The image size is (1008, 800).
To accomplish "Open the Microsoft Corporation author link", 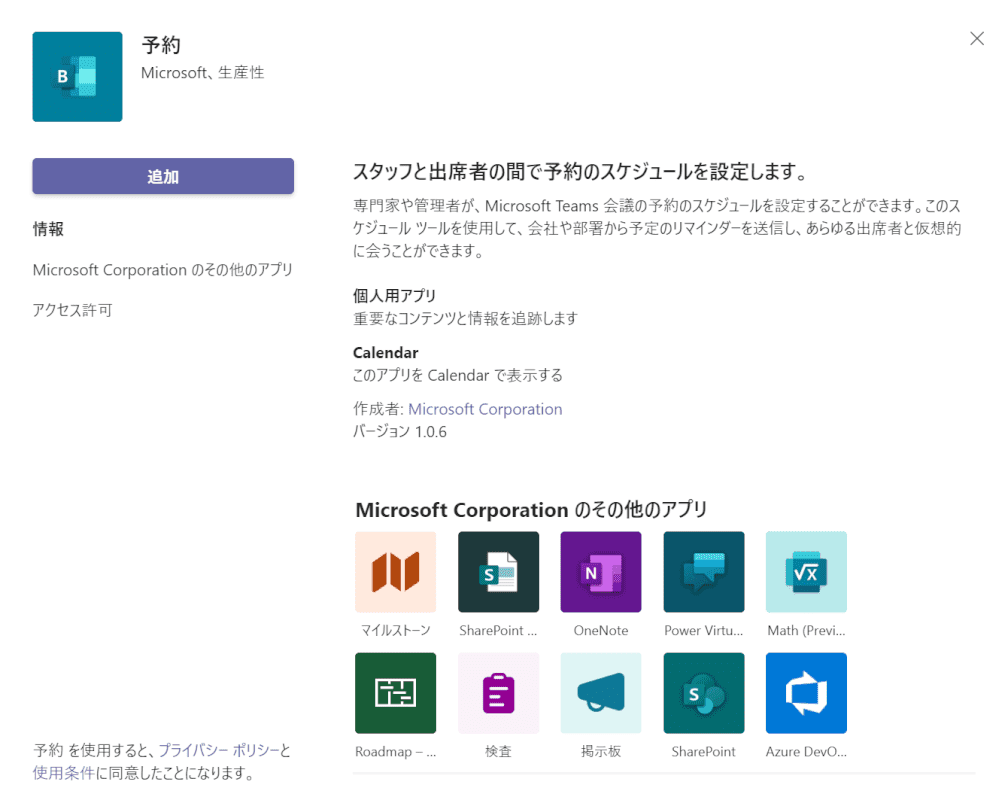I will click(485, 409).
